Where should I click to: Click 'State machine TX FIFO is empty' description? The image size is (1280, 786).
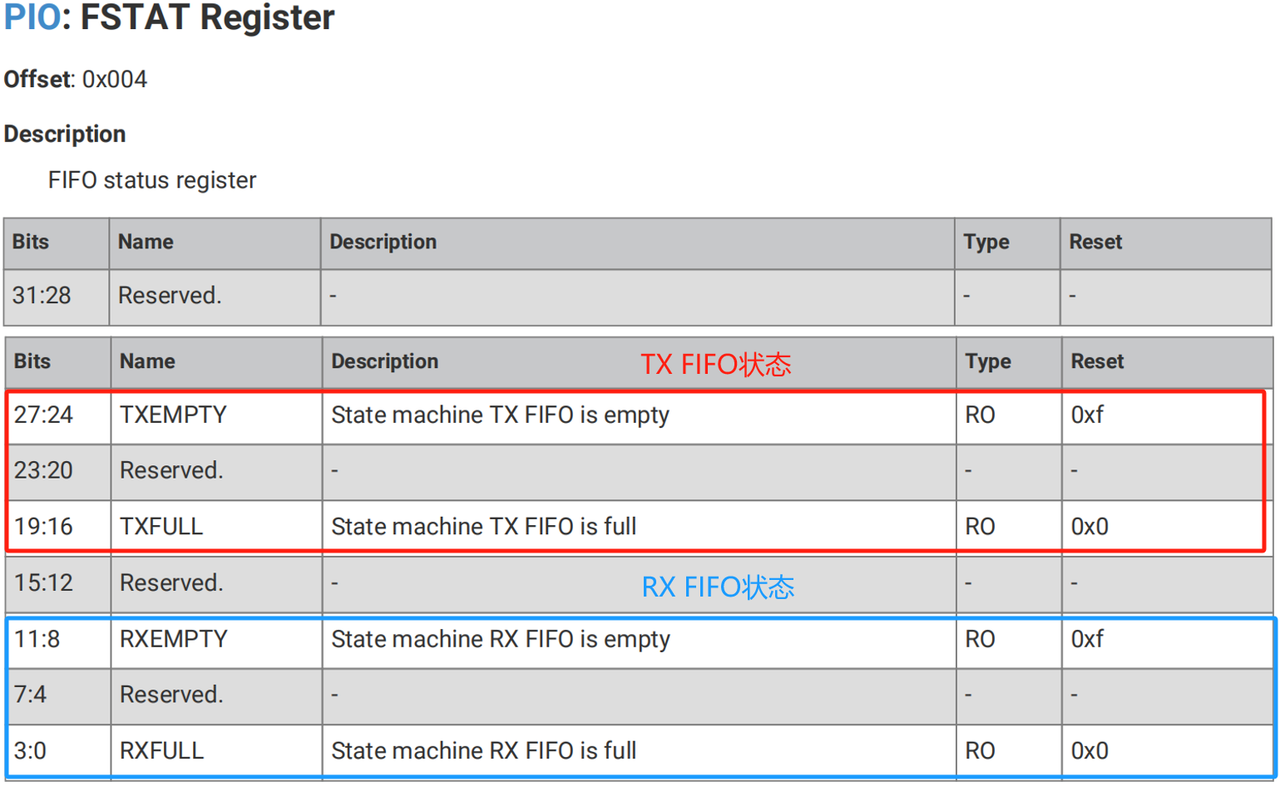pos(500,415)
